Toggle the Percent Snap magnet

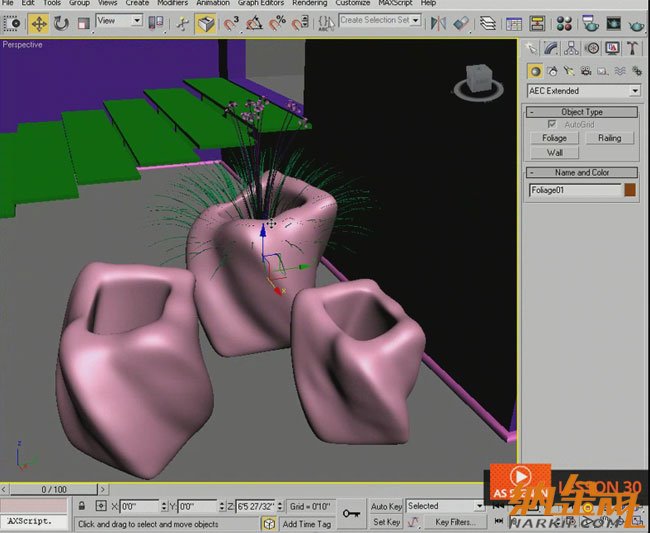click(x=277, y=23)
